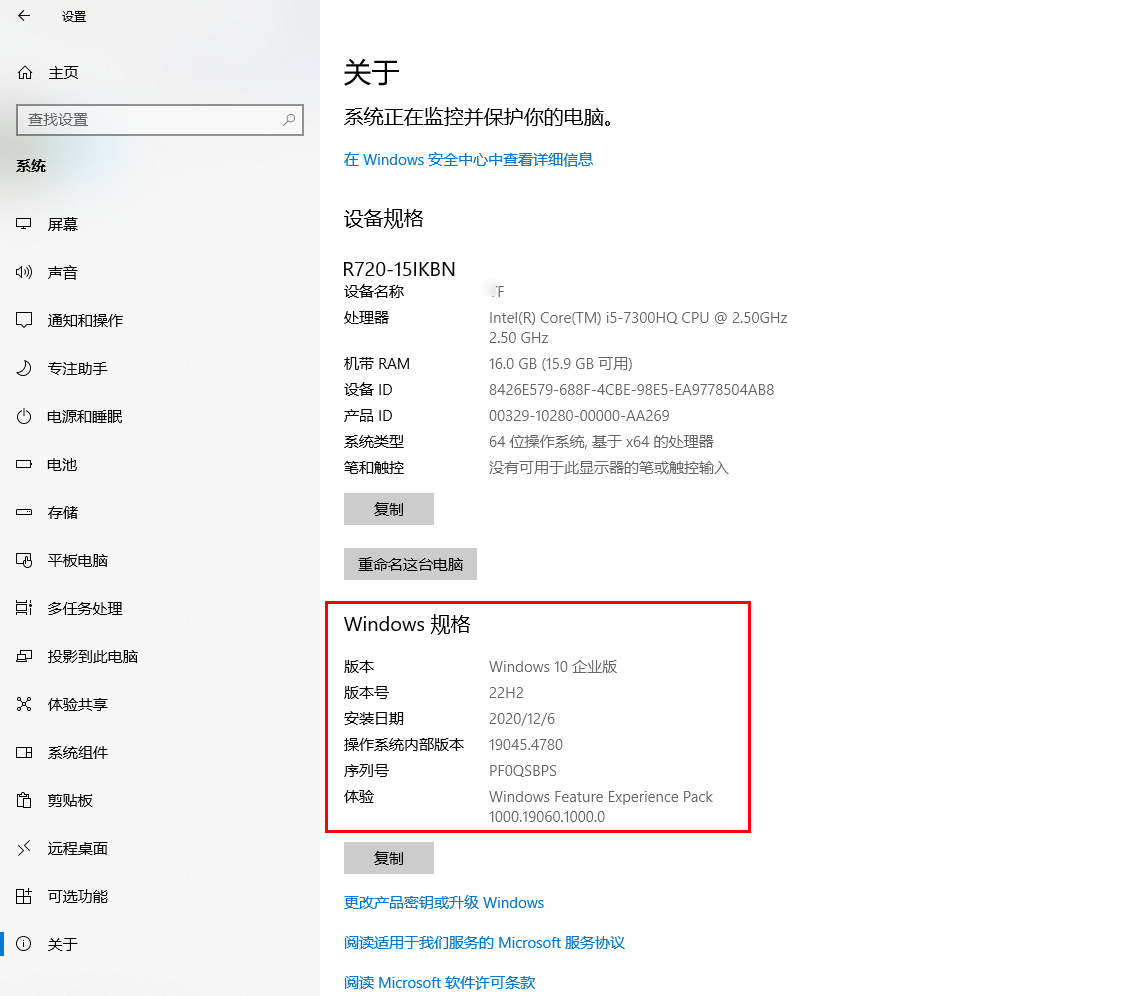Open 更改产品密钥或升级 Windows link
This screenshot has width=1137, height=996.
444,902
